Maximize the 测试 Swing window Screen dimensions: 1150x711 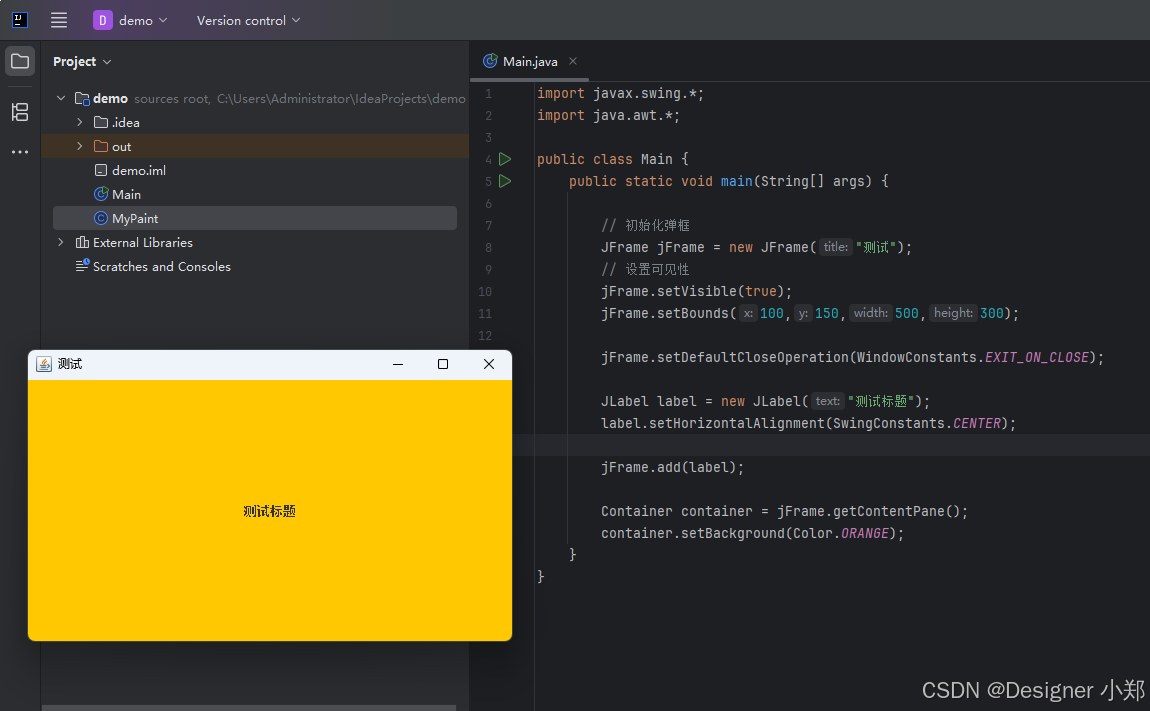click(443, 364)
